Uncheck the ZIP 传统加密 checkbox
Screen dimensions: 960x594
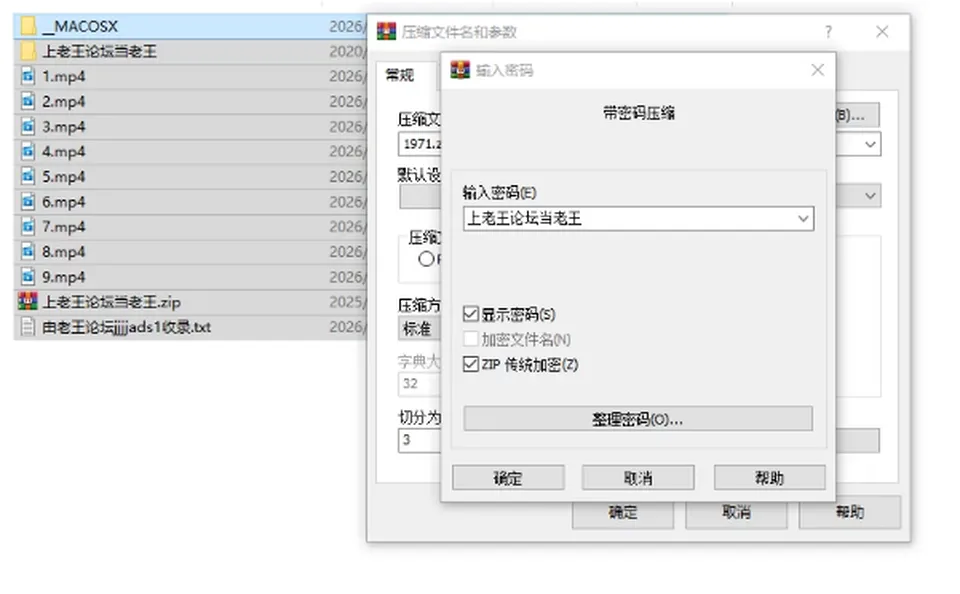[x=471, y=364]
